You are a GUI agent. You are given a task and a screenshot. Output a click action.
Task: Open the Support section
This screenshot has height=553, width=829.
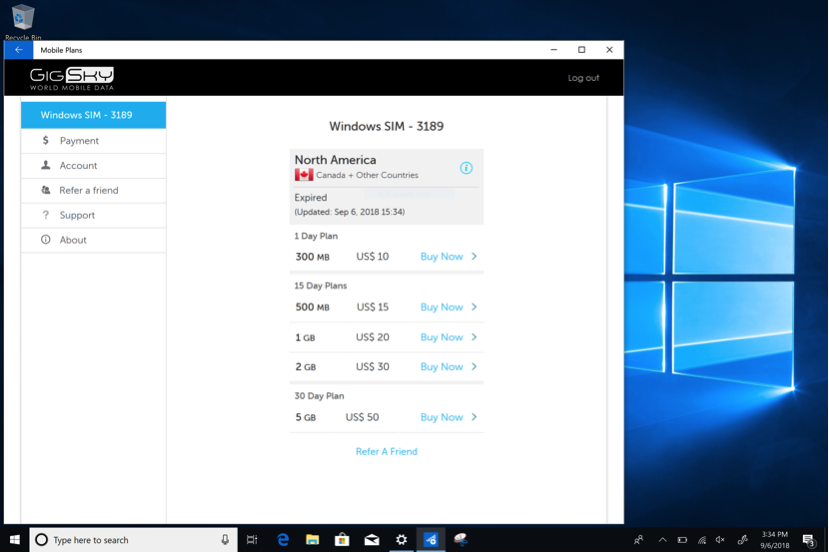coord(94,215)
